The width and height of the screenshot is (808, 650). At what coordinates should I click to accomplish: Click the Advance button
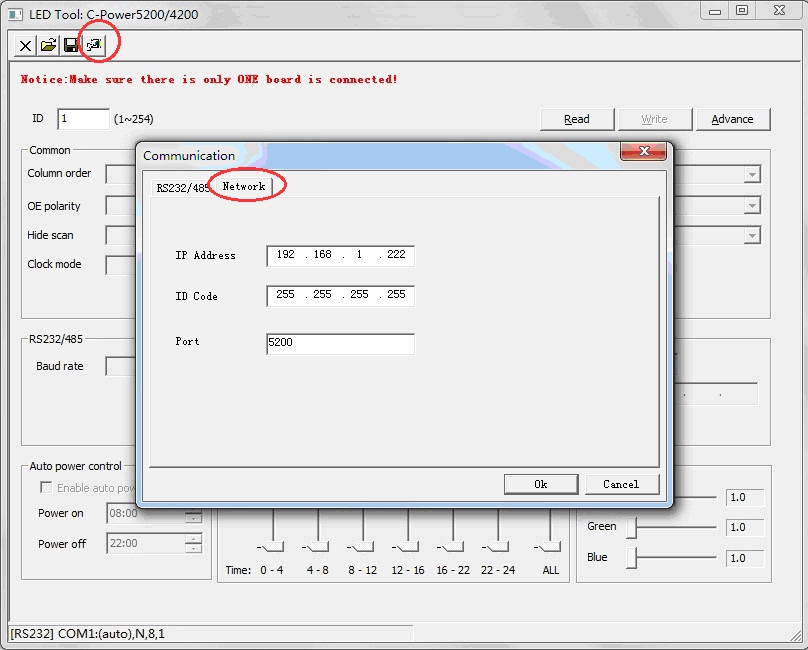732,119
